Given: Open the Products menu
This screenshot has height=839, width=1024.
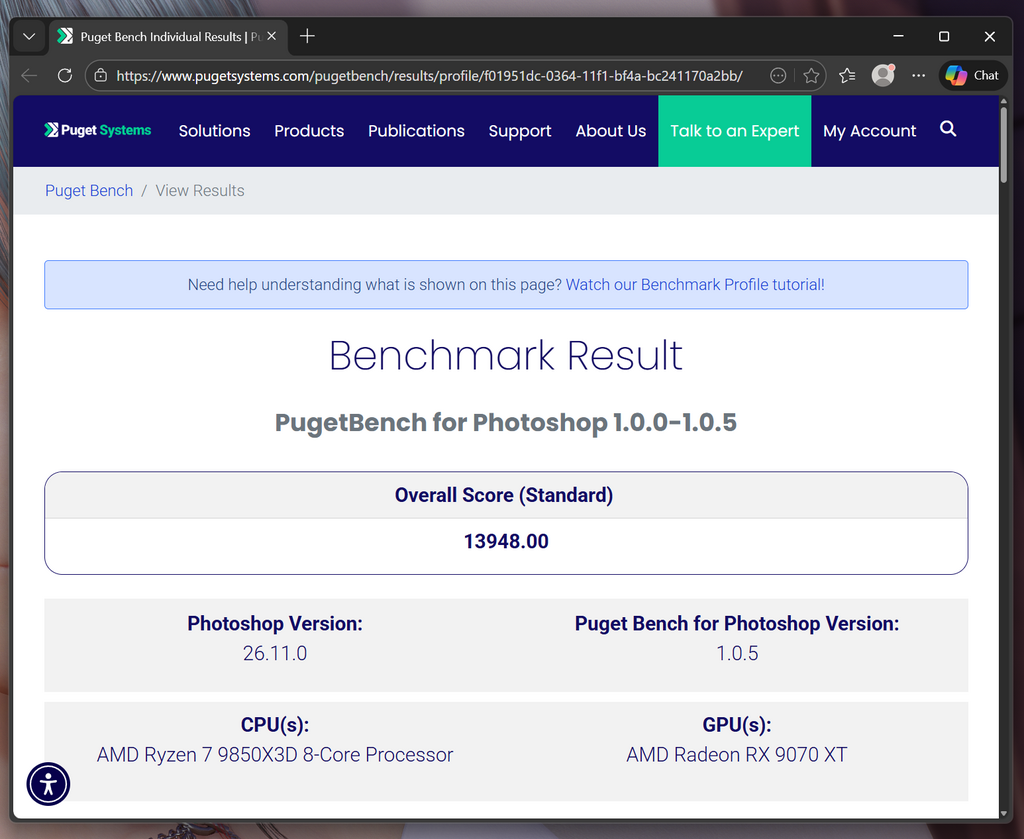Looking at the screenshot, I should click(308, 131).
